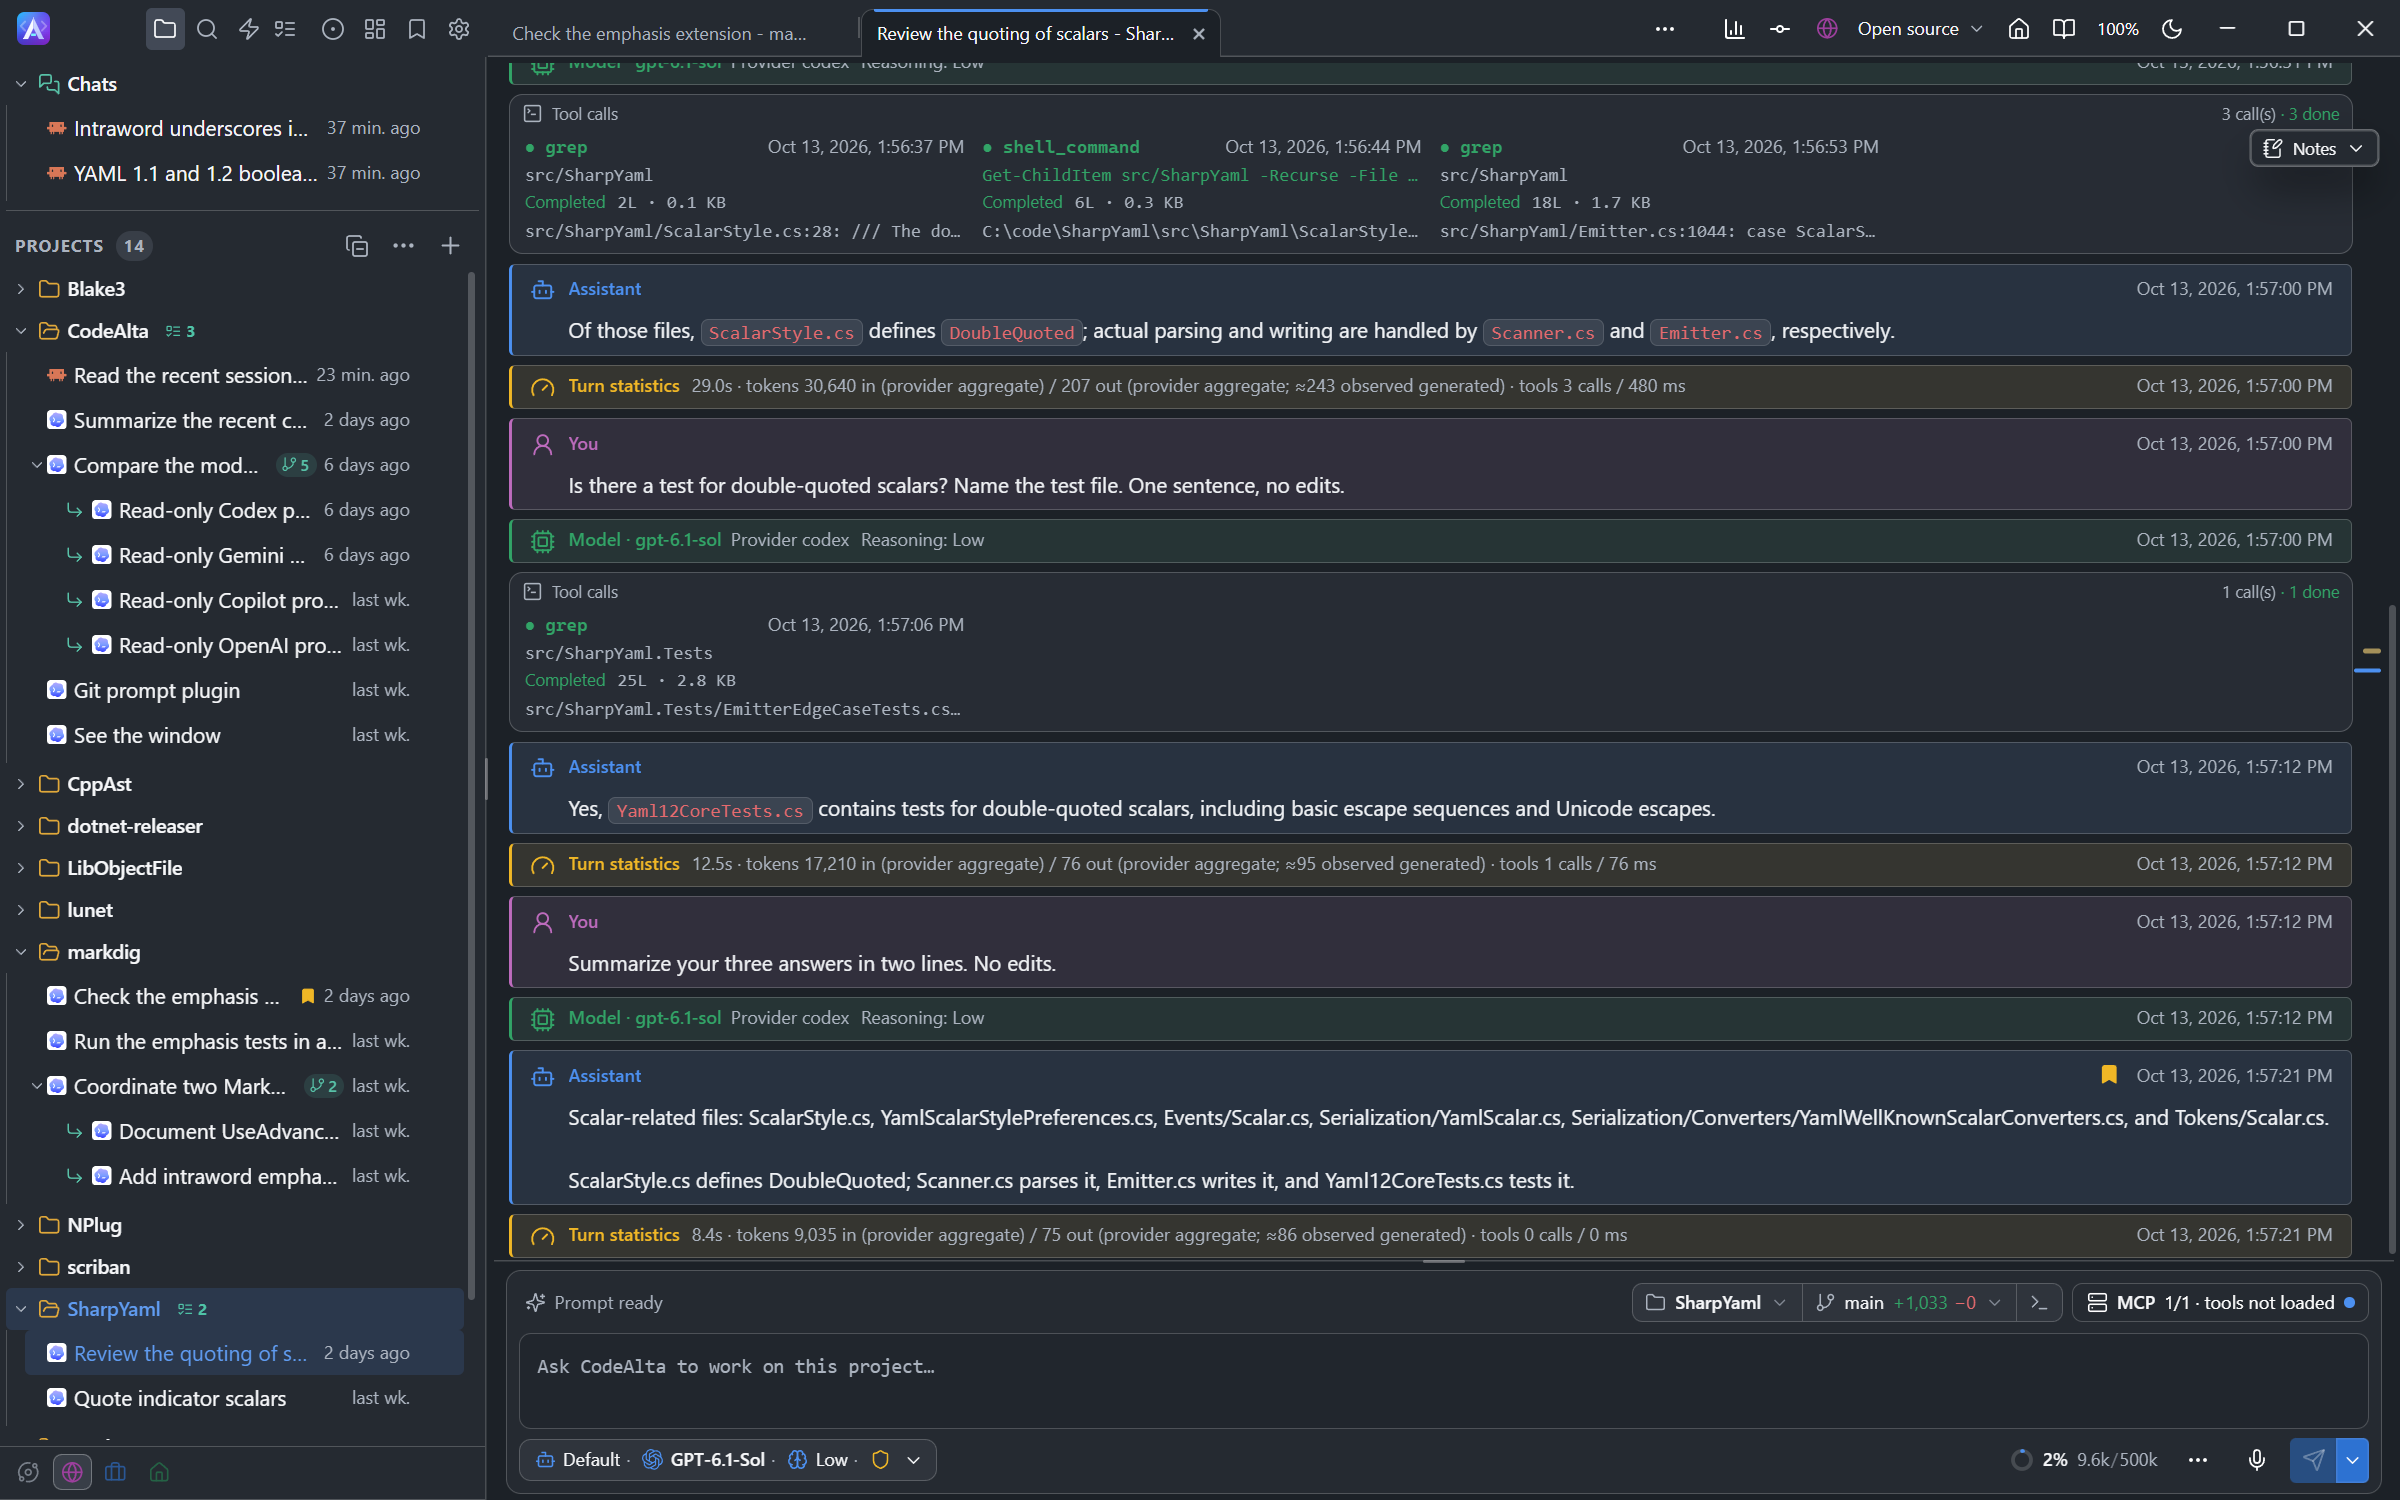Open the main branch dropdown
This screenshot has height=1500, width=2400.
pos(1908,1303)
